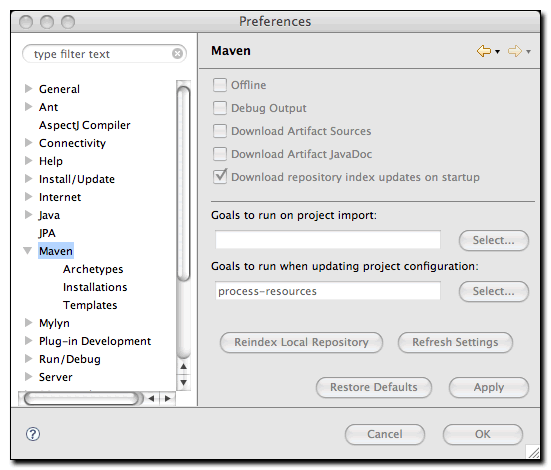Click the Reindex Local Repository button
This screenshot has height=470, width=551.
click(x=301, y=342)
